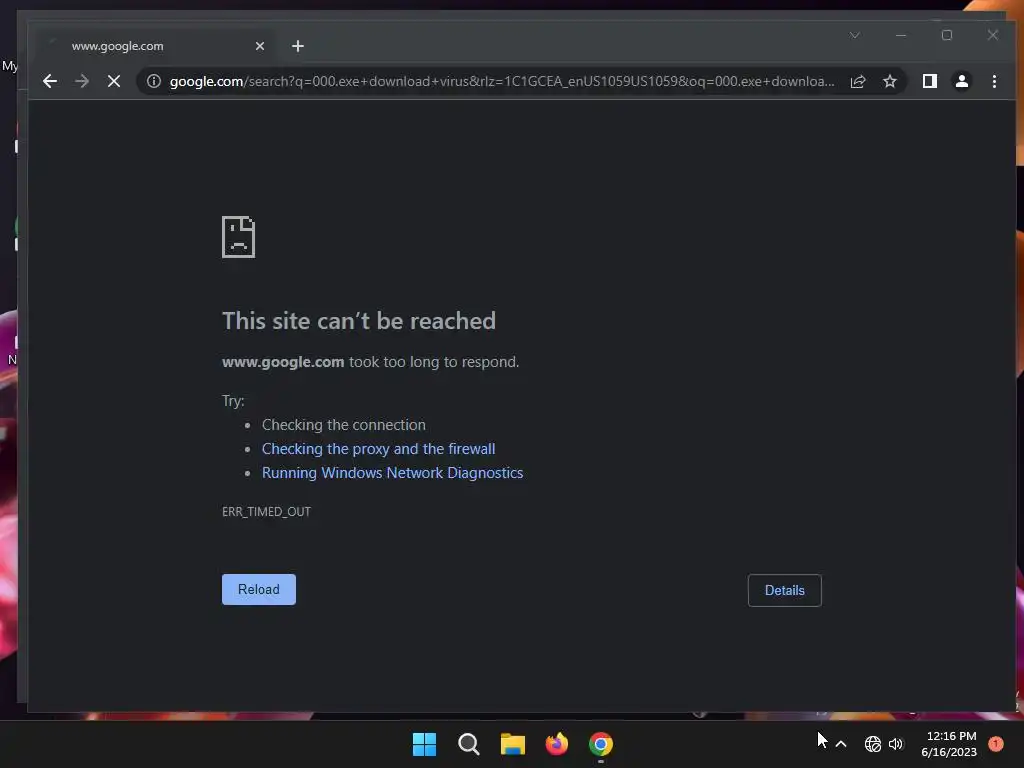Click the Chrome taskbar icon
Image resolution: width=1024 pixels, height=768 pixels.
601,744
